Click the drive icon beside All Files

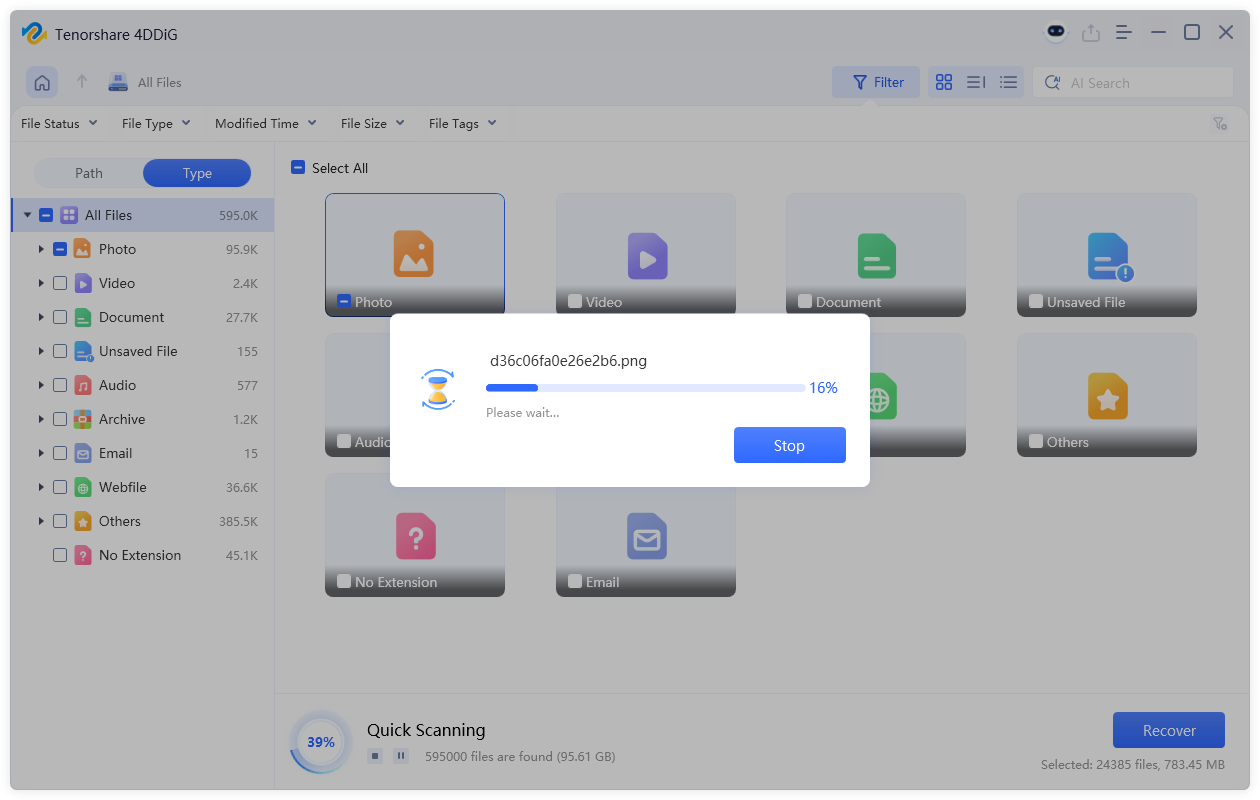(x=118, y=83)
